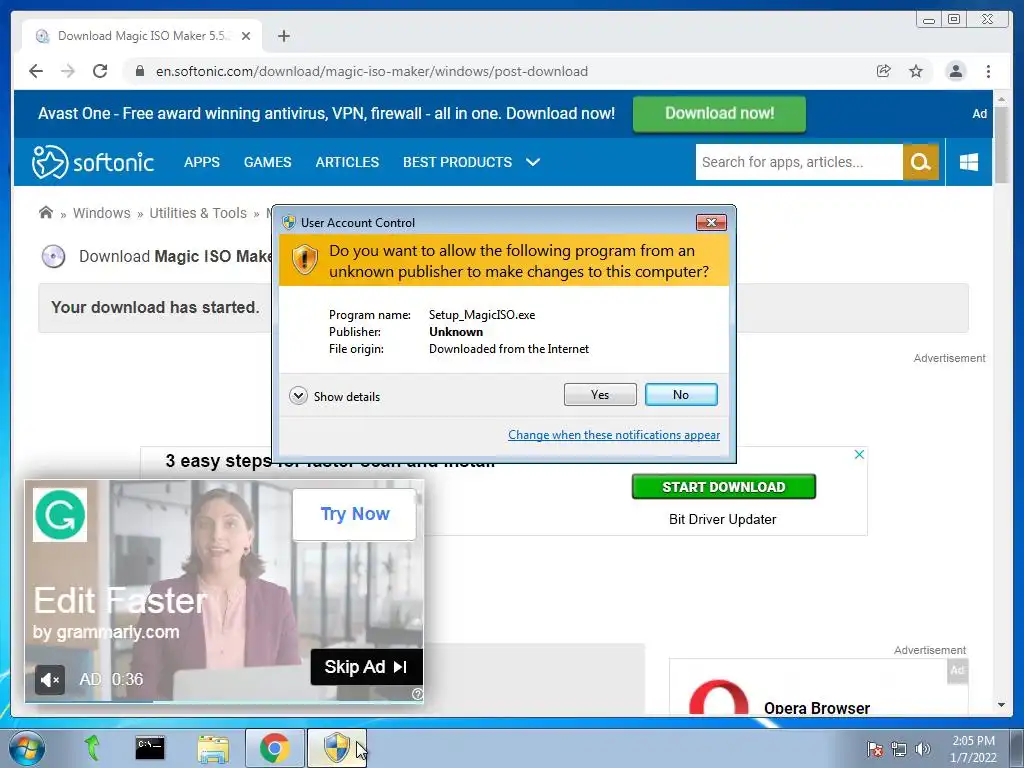
Task: Click the UAC warning shield icon
Action: (304, 260)
